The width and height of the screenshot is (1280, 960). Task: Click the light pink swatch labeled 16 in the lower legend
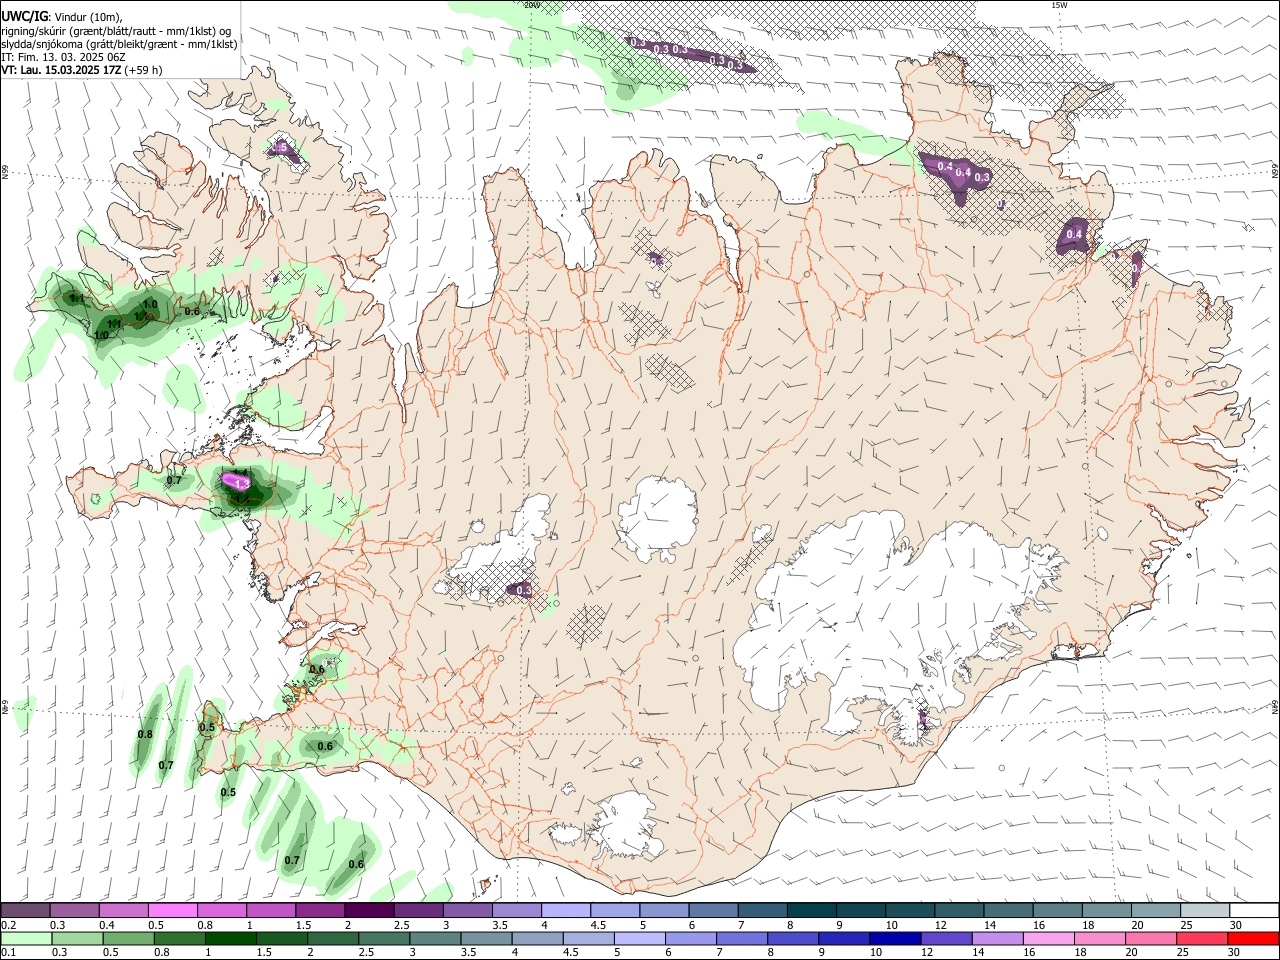tap(1047, 938)
